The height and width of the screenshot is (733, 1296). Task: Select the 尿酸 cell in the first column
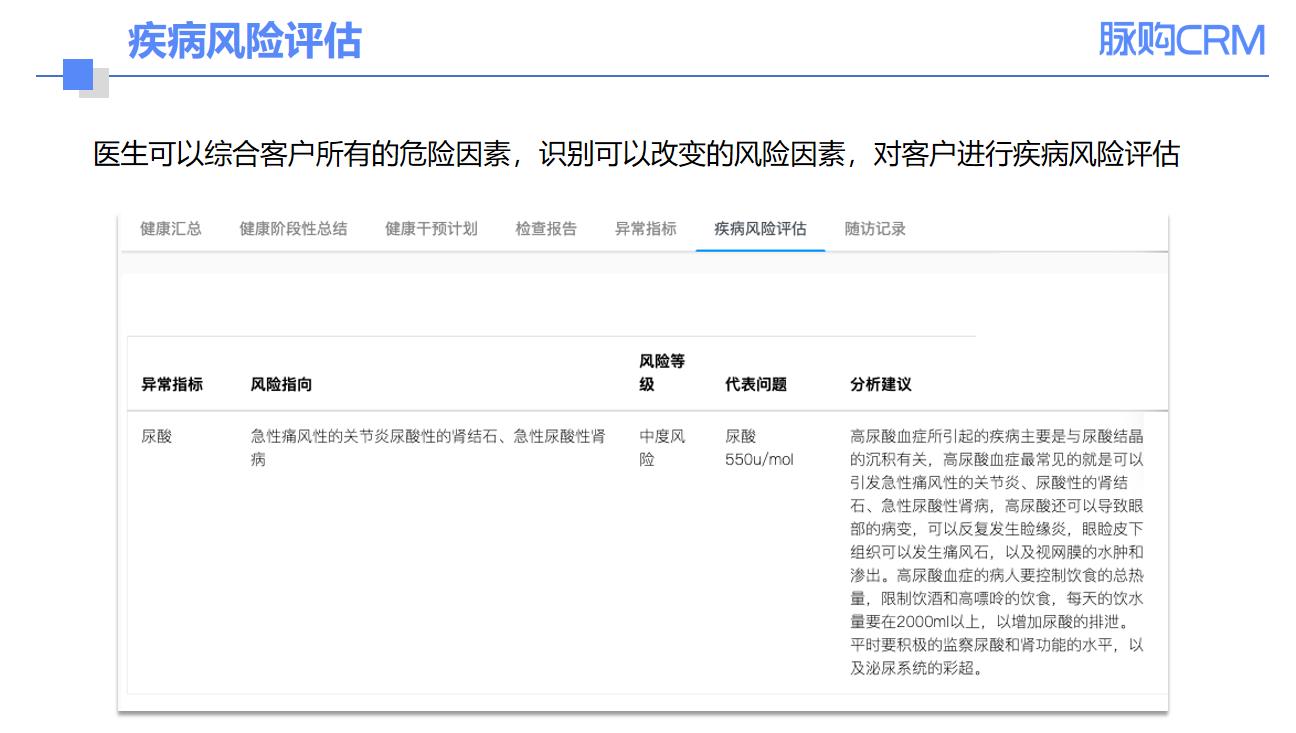(157, 437)
